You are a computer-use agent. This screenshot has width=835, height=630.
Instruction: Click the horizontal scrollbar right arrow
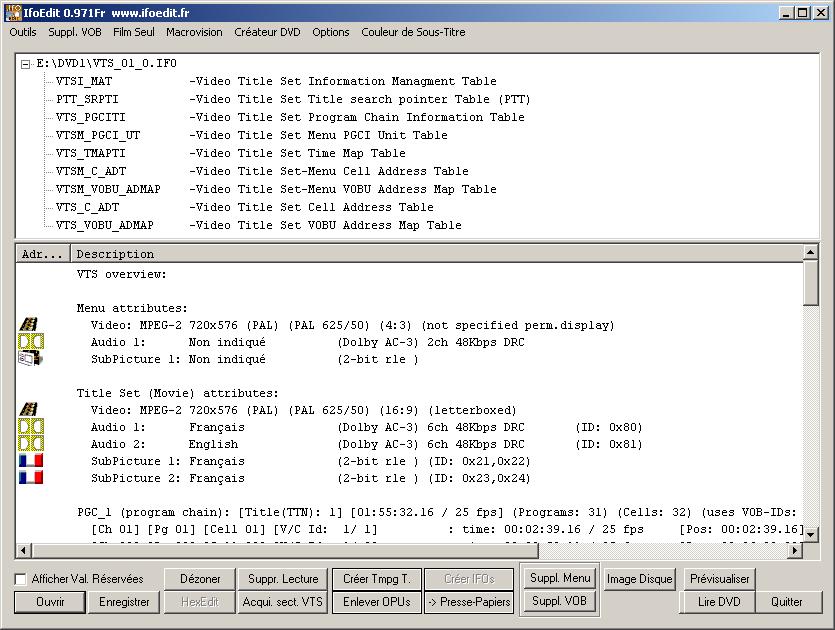(x=795, y=551)
